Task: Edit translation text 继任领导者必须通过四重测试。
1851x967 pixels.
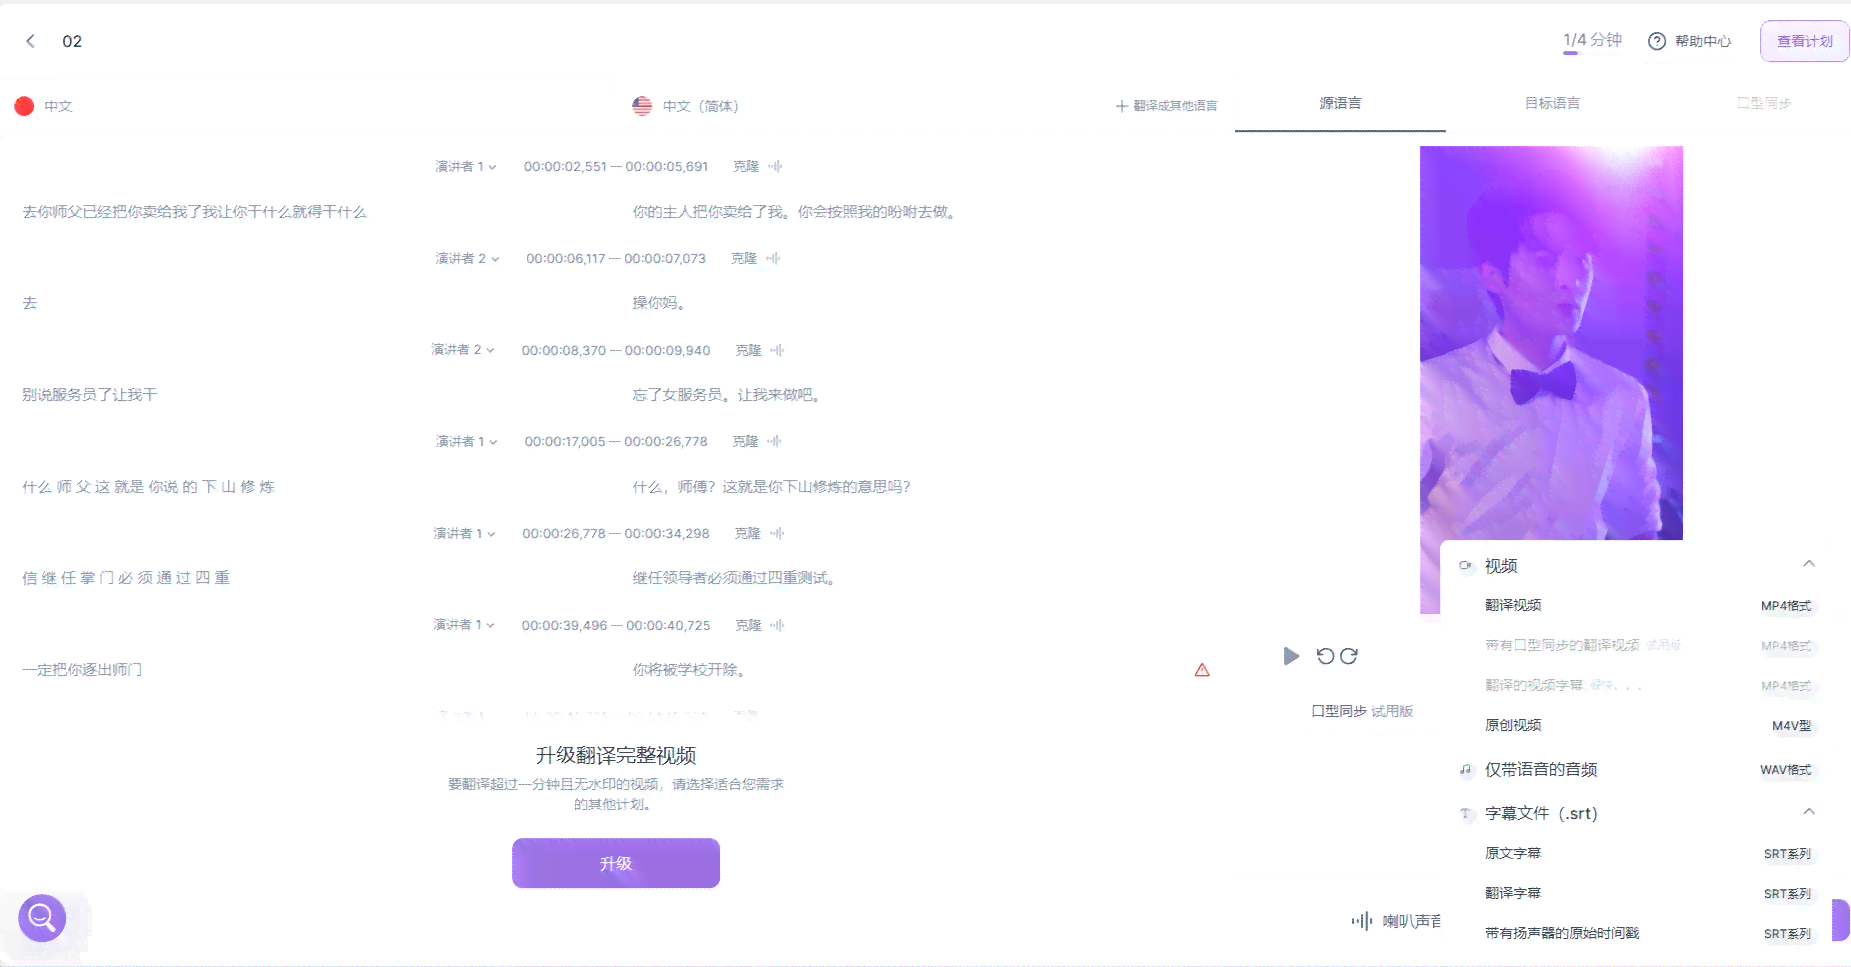Action: (x=734, y=578)
